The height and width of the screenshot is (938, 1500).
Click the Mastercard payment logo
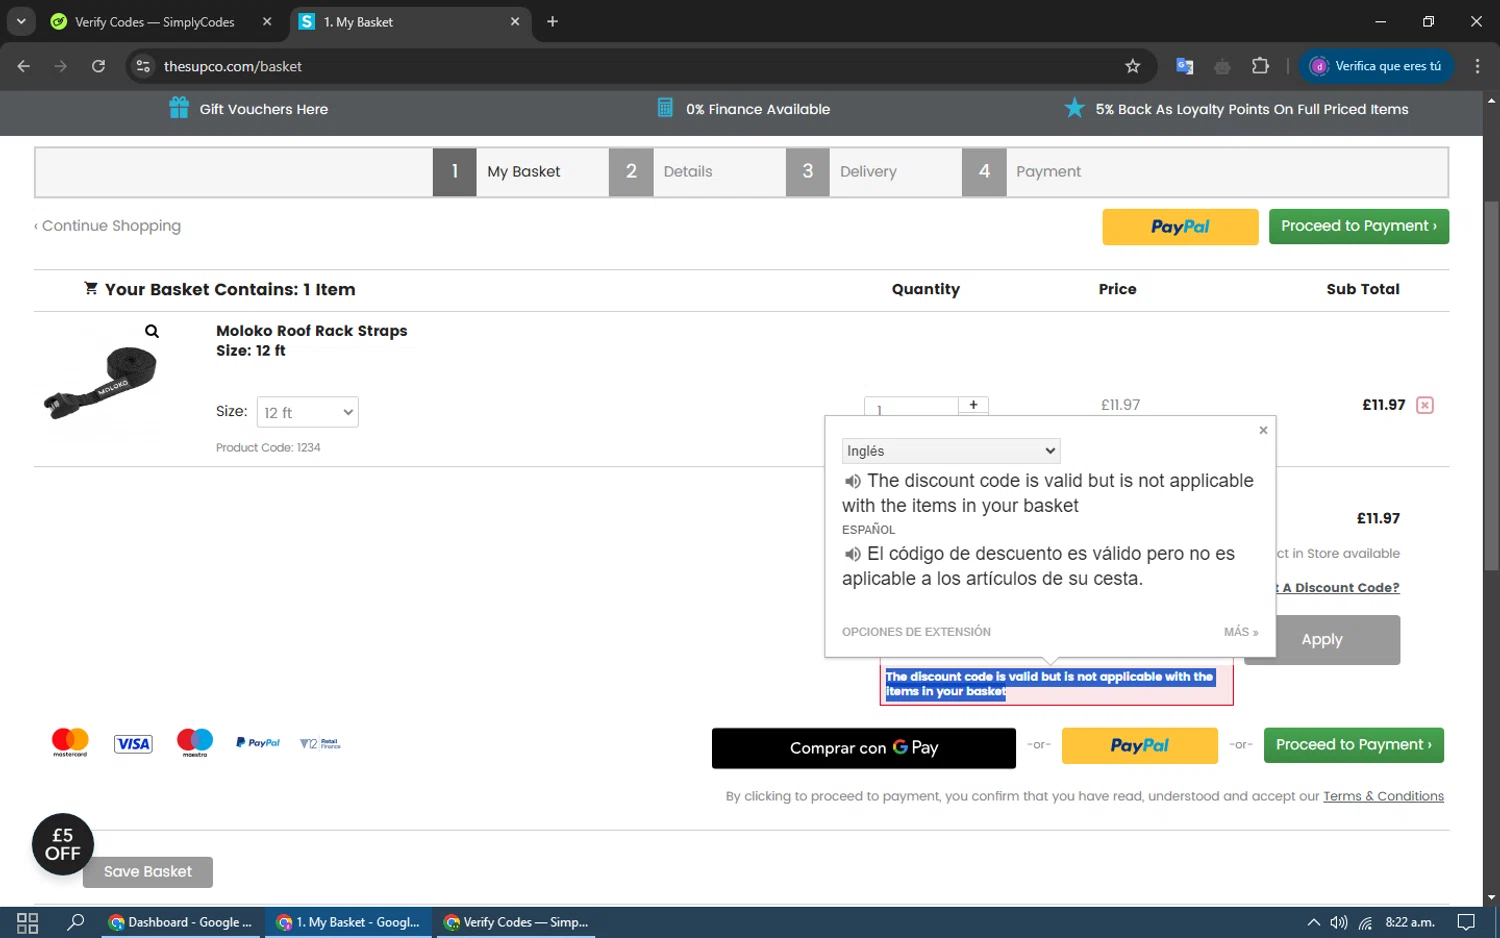pos(70,743)
